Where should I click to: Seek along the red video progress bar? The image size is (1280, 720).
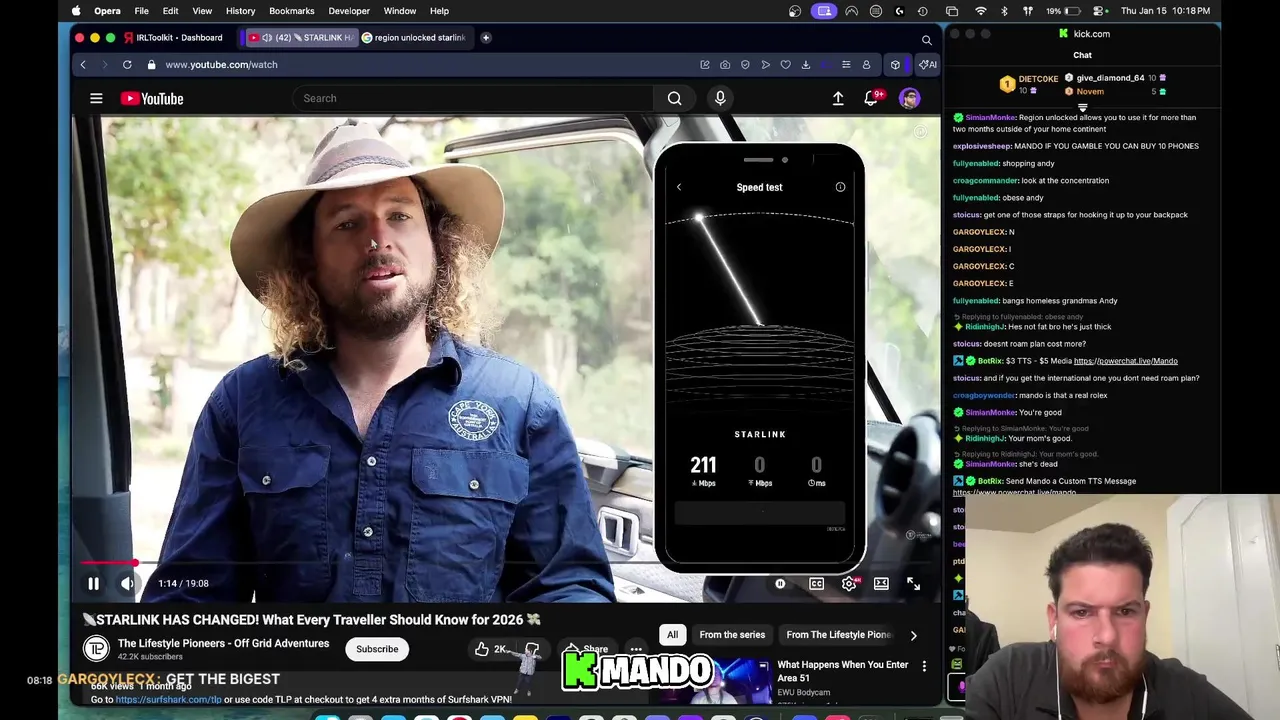click(507, 564)
